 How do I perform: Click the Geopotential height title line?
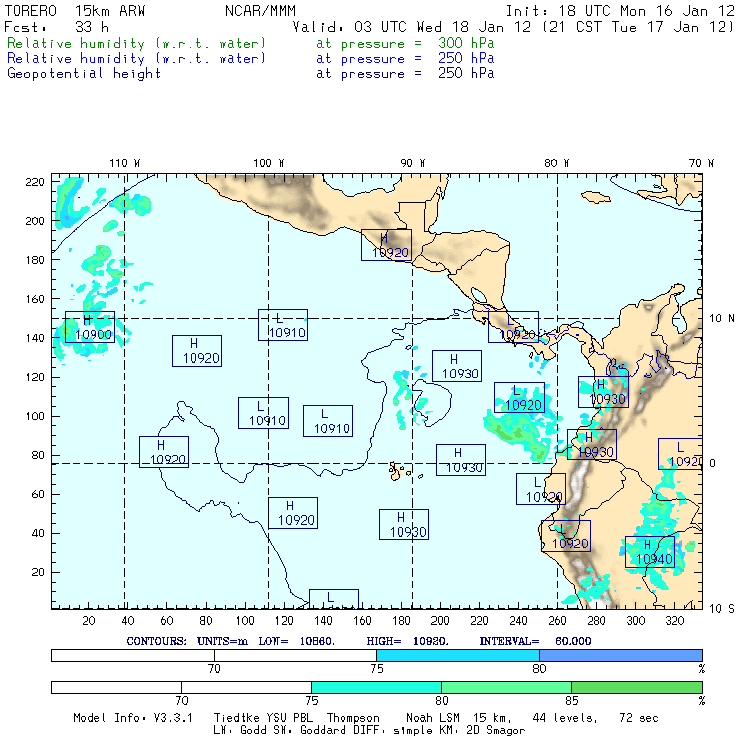point(251,74)
